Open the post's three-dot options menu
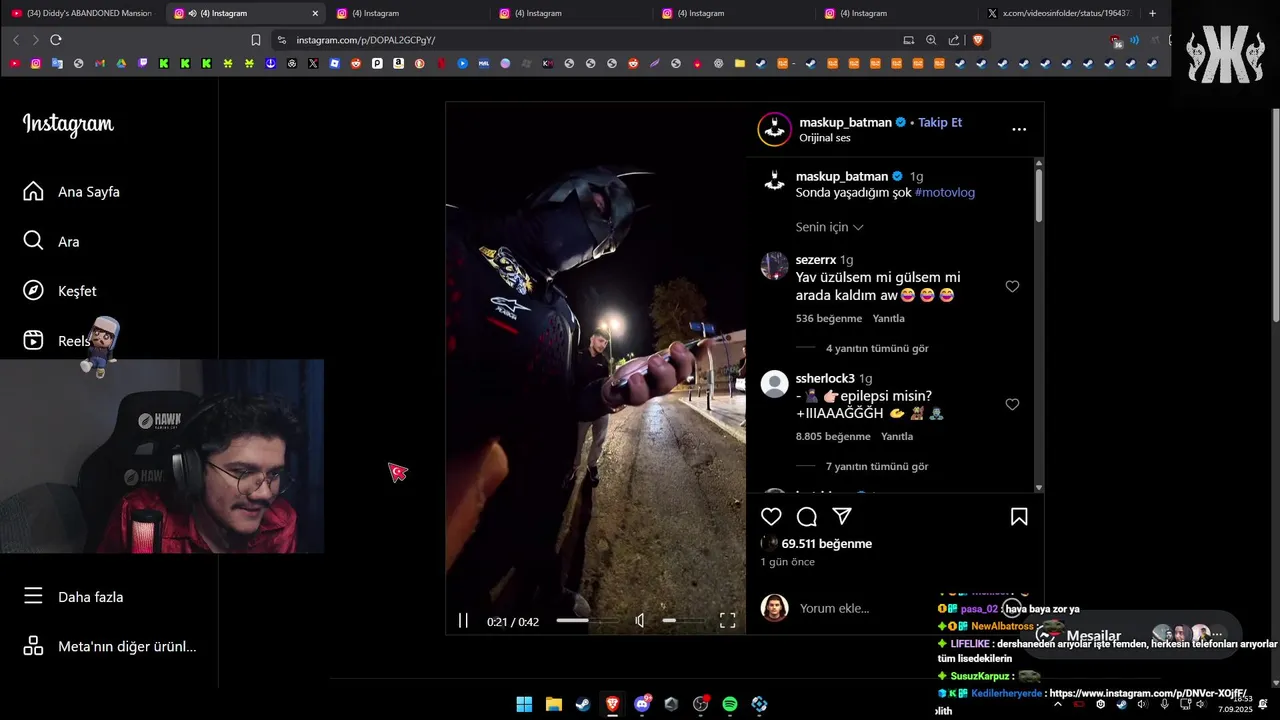The height and width of the screenshot is (720, 1280). [1019, 129]
